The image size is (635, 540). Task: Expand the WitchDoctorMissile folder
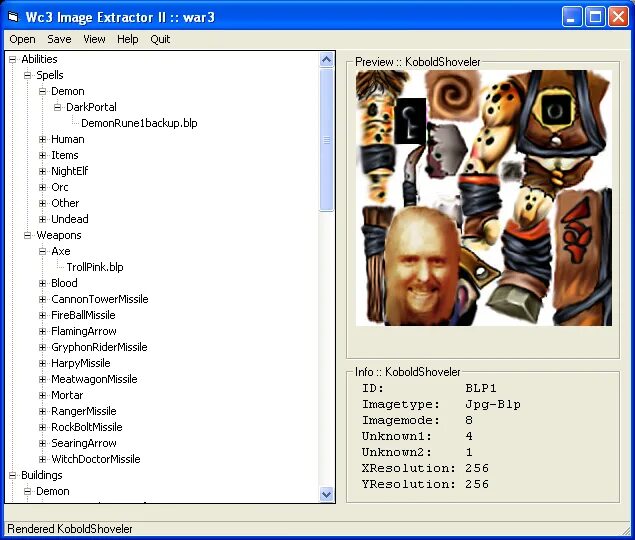pos(43,459)
